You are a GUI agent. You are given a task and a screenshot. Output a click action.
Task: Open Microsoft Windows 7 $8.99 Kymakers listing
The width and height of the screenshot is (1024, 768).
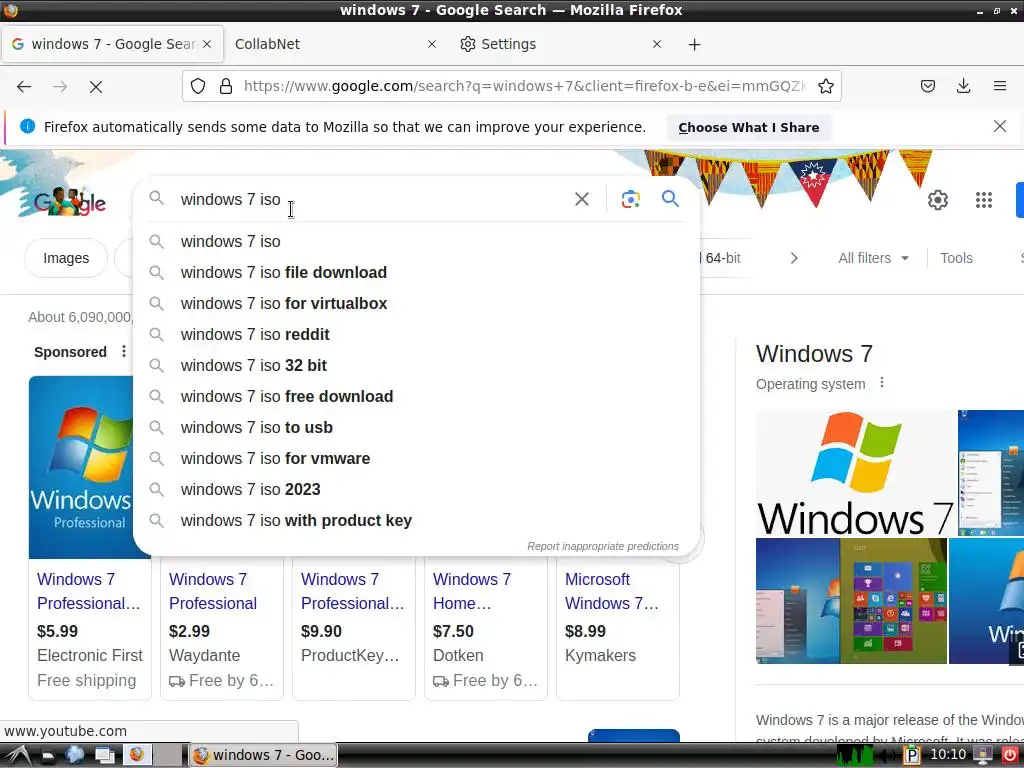[612, 591]
